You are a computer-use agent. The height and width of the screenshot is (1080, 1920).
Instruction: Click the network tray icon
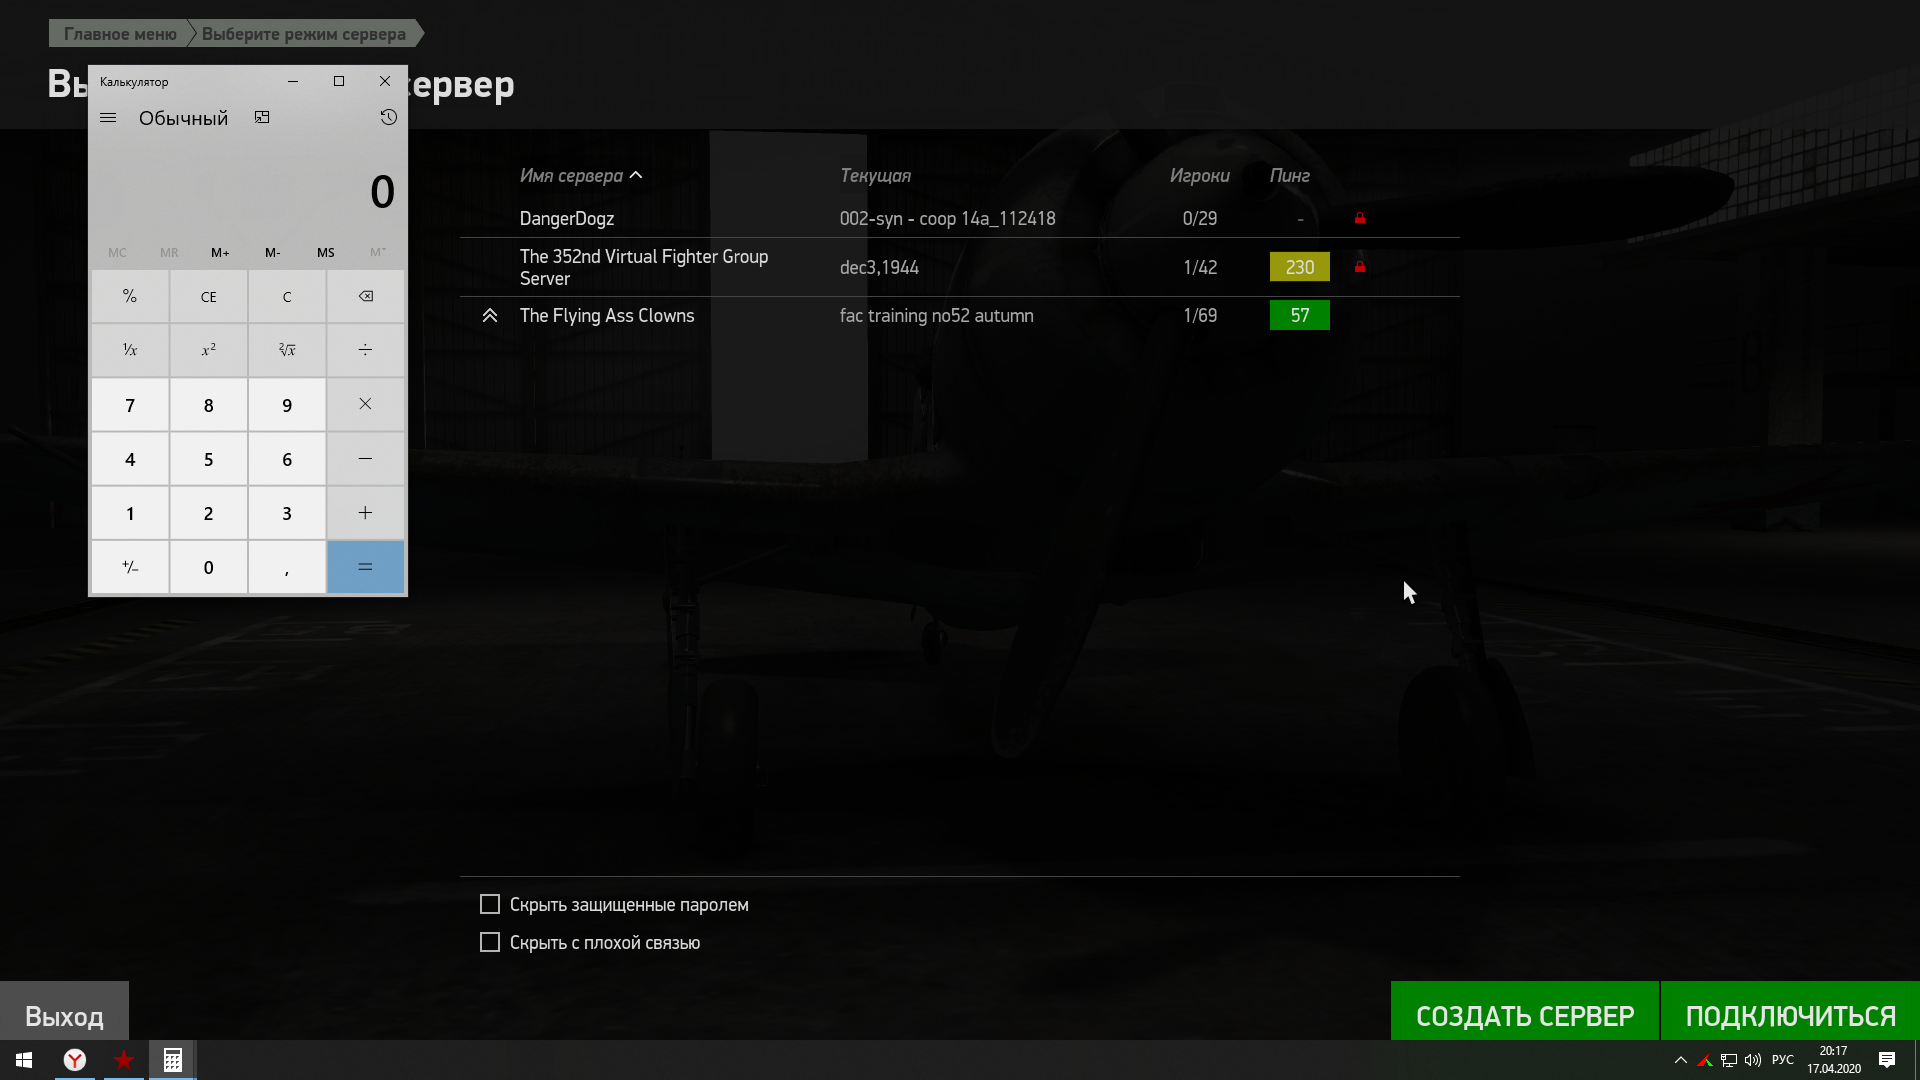1729,1060
